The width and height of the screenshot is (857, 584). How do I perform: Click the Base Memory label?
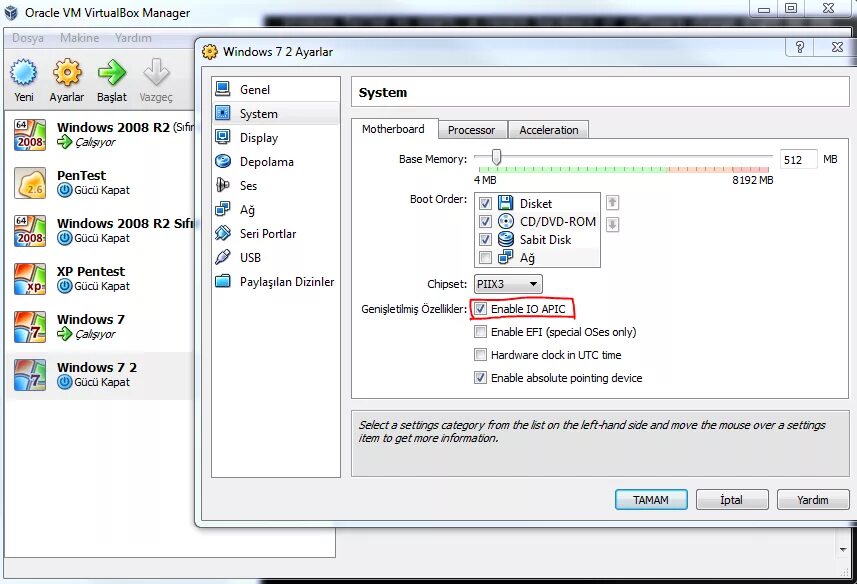[x=433, y=159]
